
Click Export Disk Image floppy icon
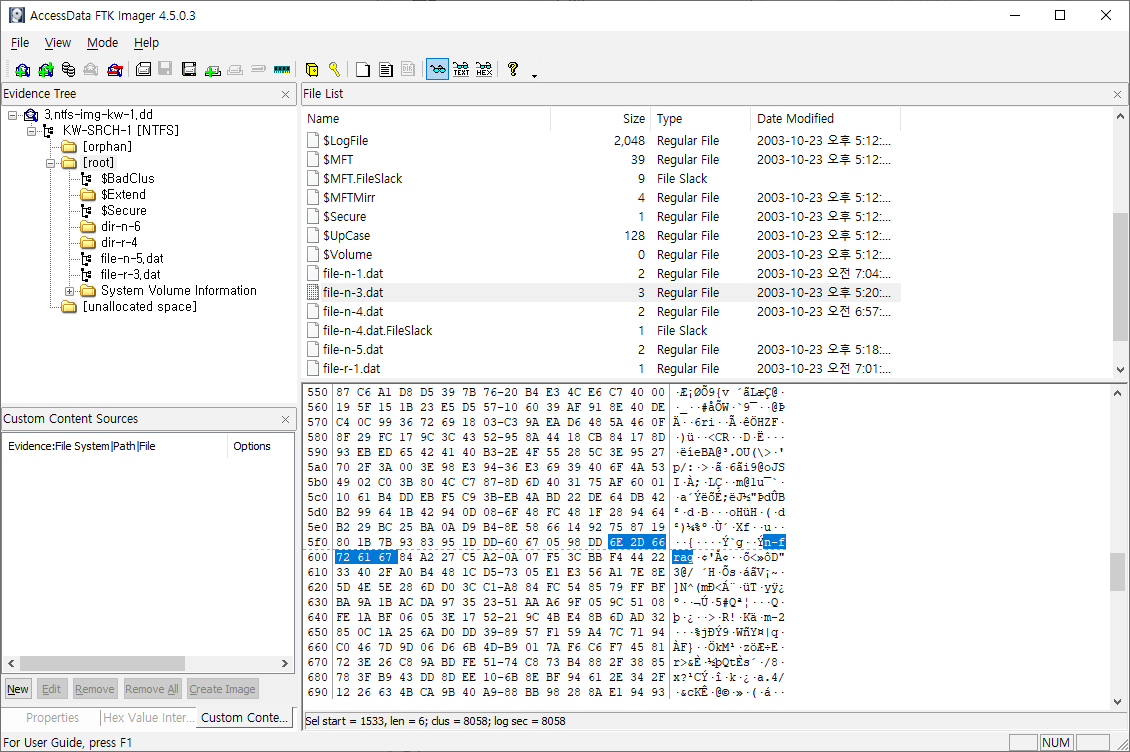coord(165,69)
